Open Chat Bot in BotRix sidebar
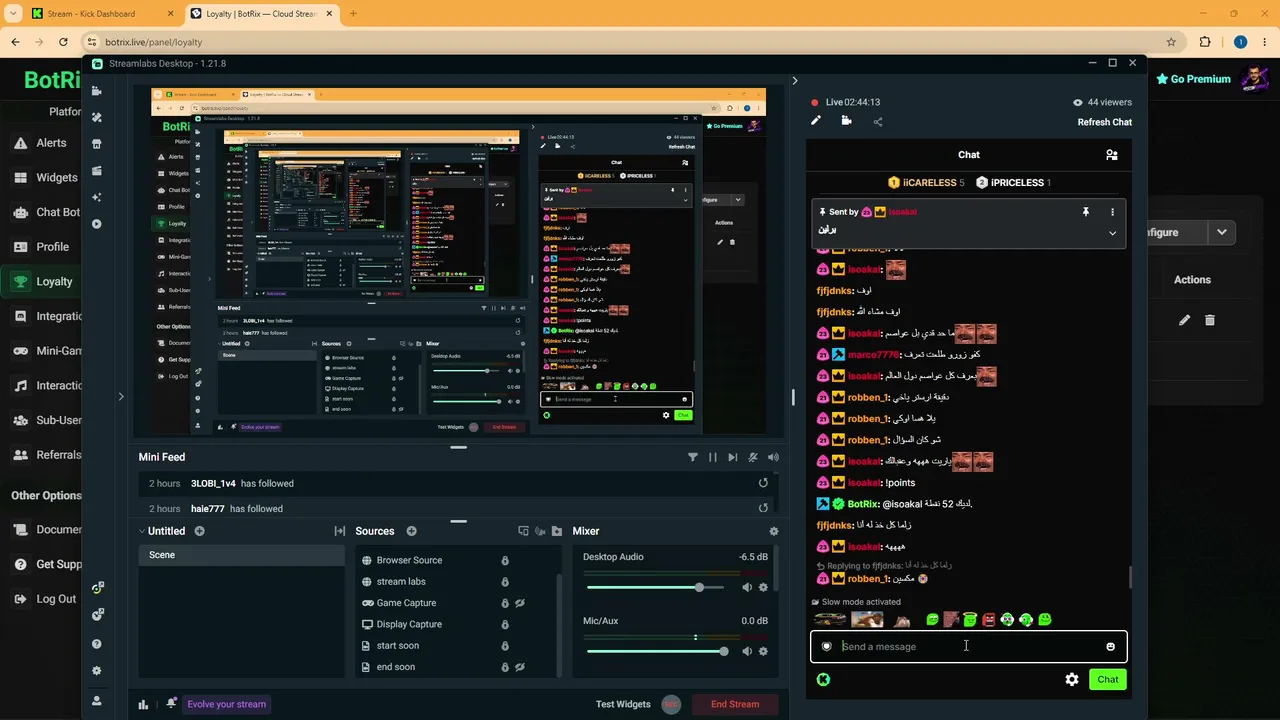The height and width of the screenshot is (720, 1280). click(45, 212)
